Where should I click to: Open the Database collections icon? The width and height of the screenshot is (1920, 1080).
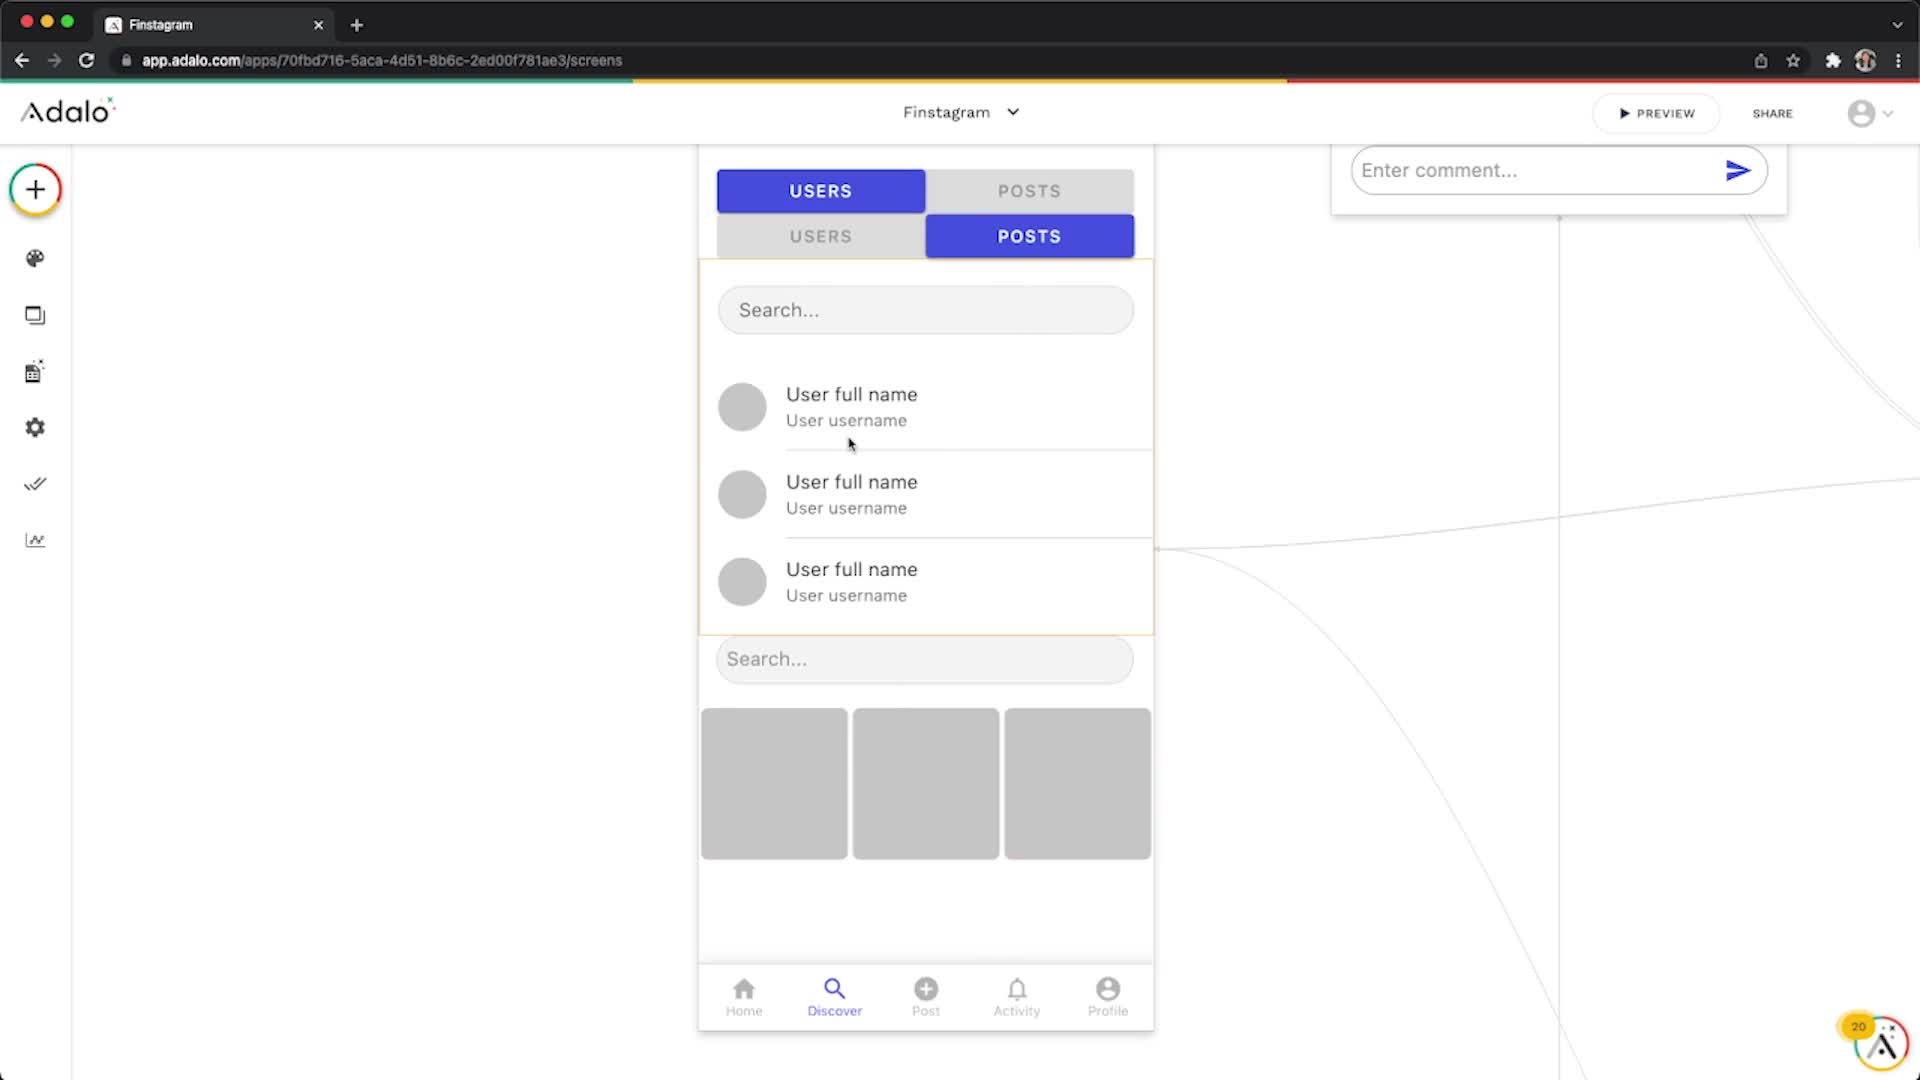point(35,372)
